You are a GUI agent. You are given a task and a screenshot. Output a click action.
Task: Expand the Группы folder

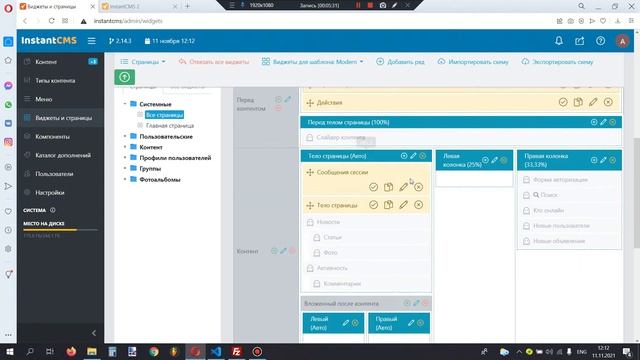(x=125, y=168)
